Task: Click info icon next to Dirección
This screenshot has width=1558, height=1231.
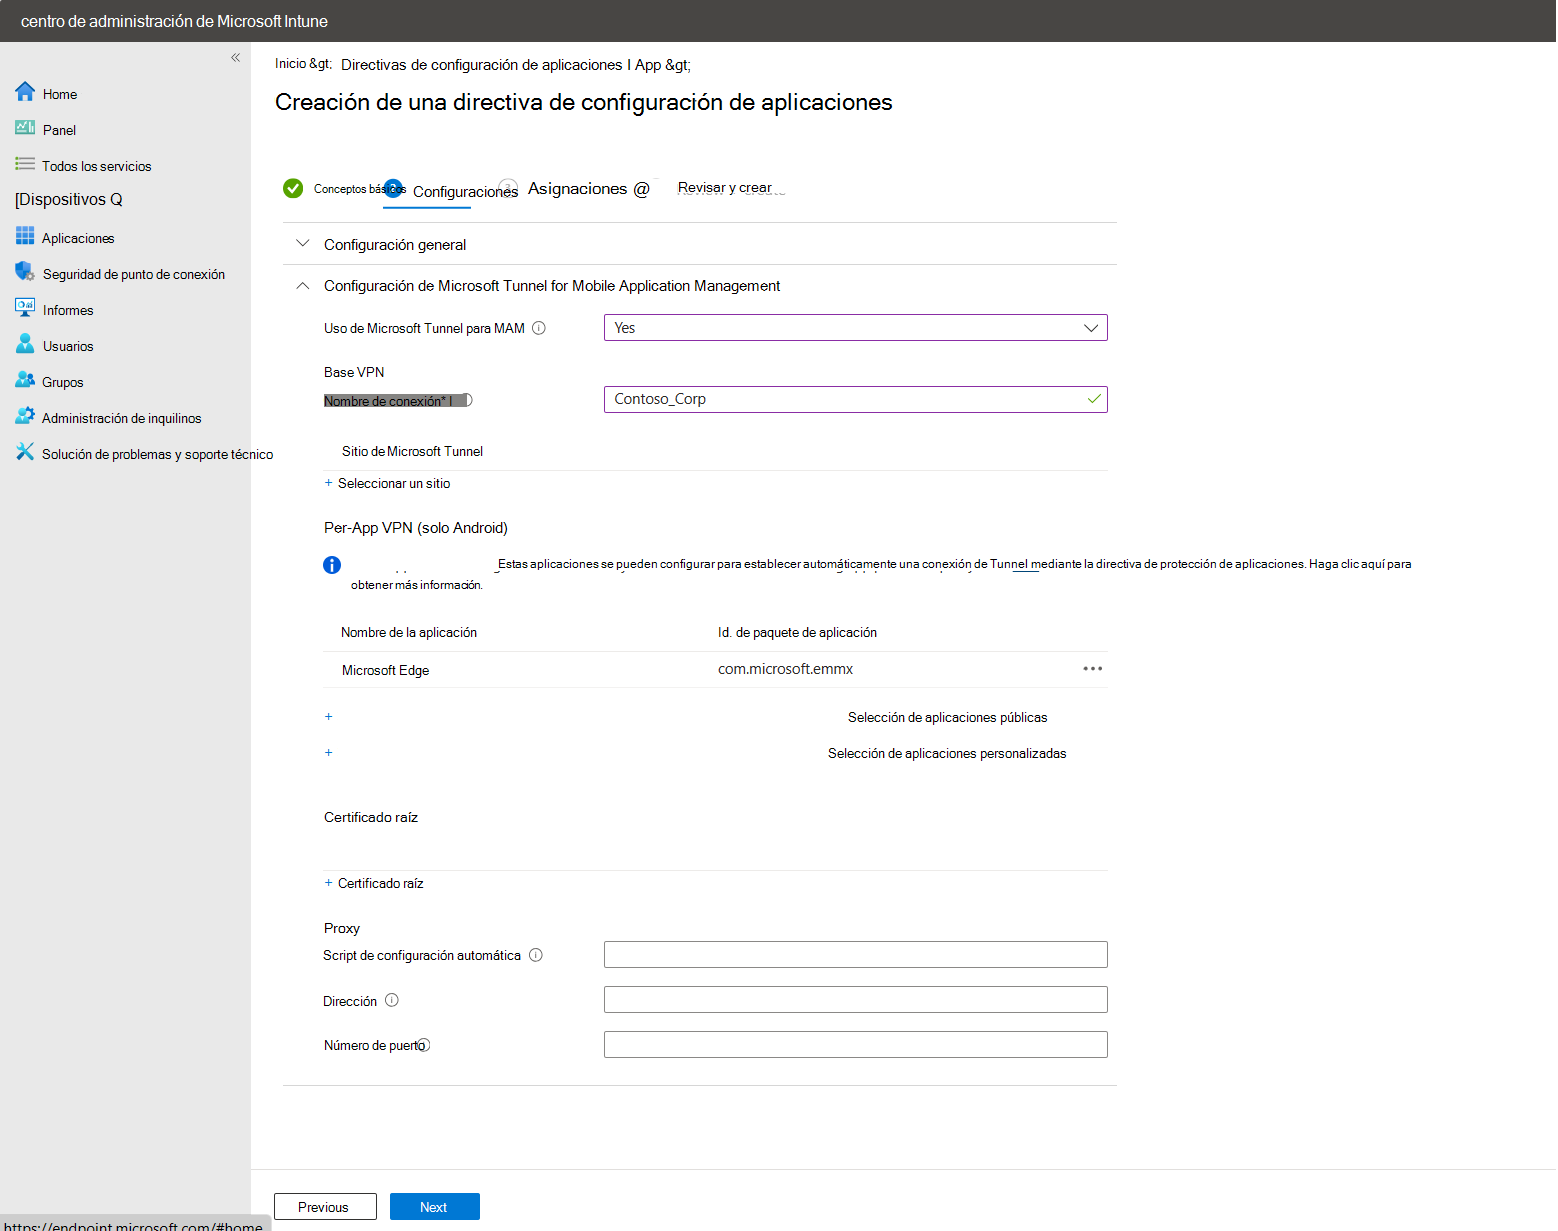Action: [392, 1000]
